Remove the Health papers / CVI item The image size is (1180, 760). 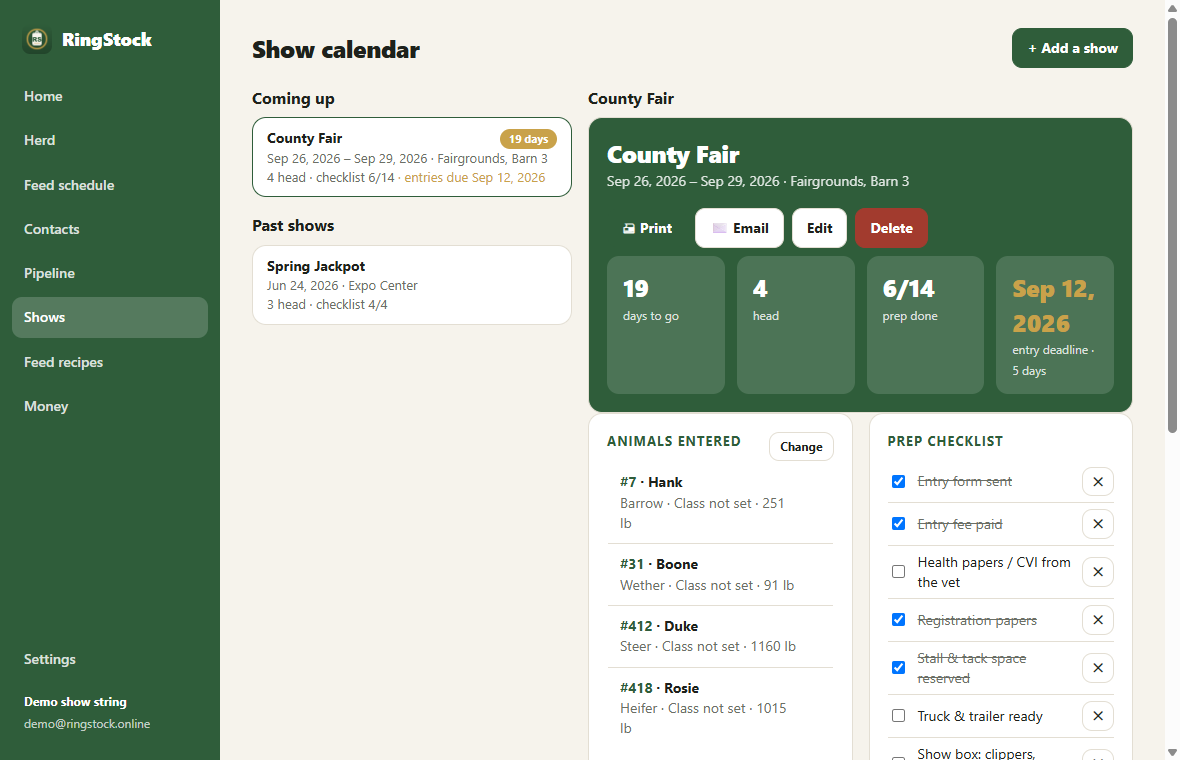(1098, 572)
